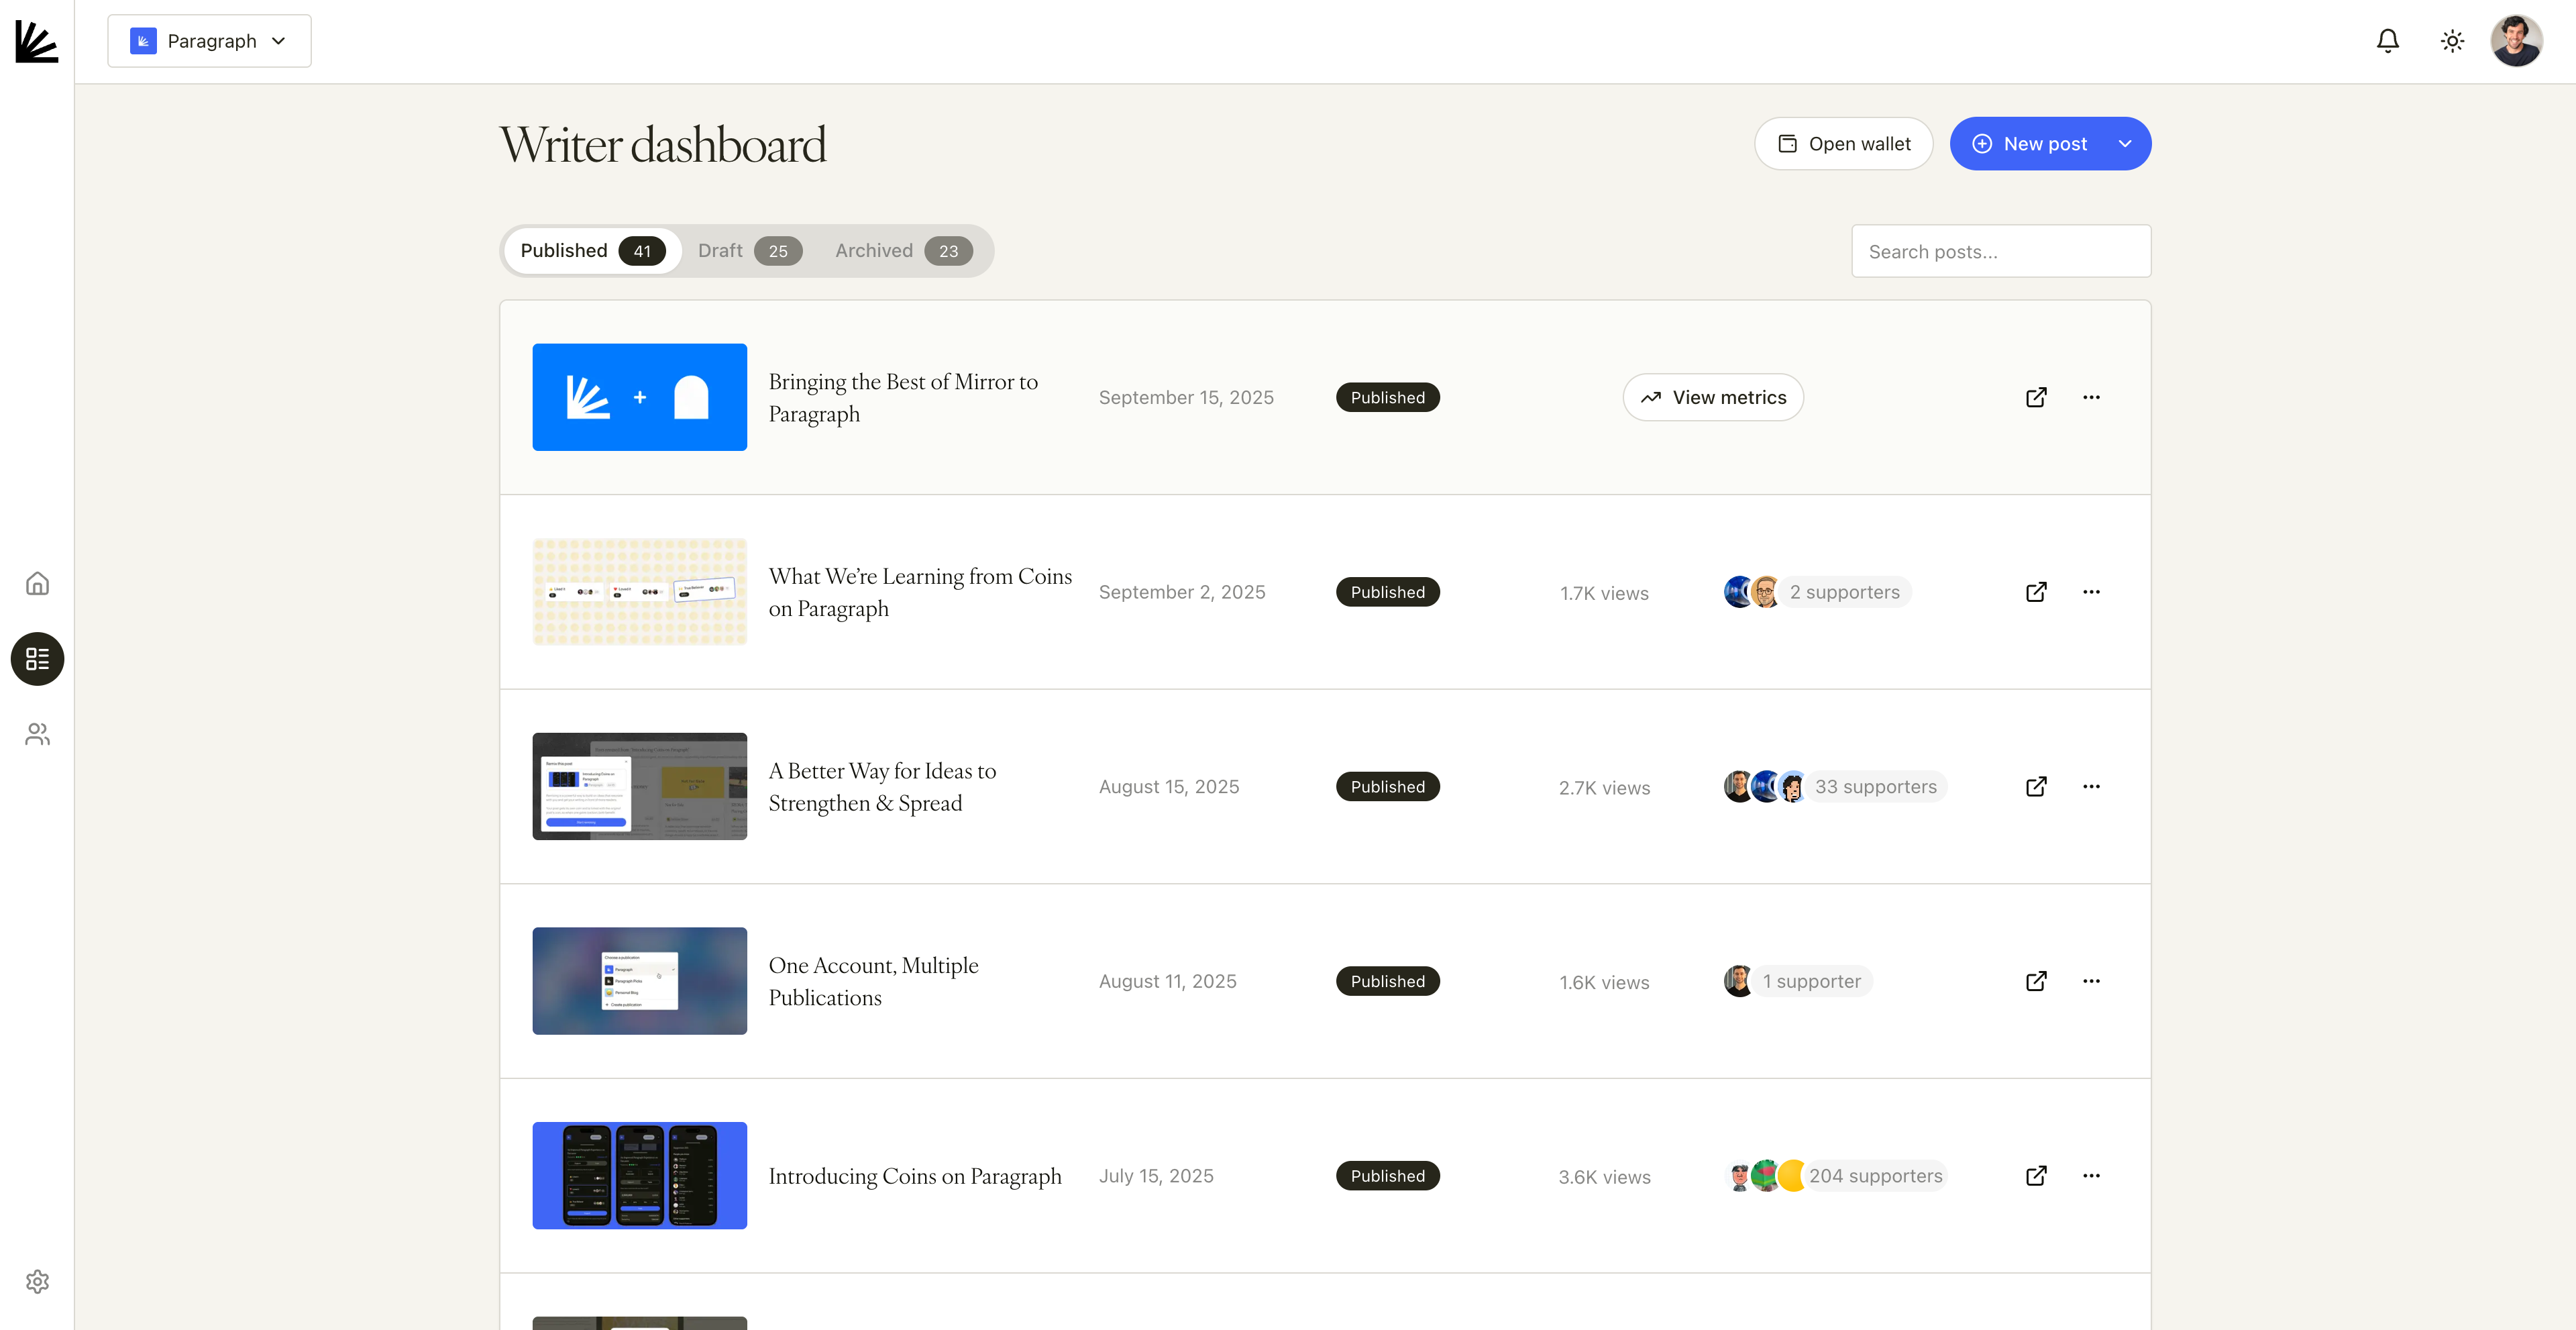Open the notifications bell
2576x1330 pixels.
click(x=2387, y=41)
